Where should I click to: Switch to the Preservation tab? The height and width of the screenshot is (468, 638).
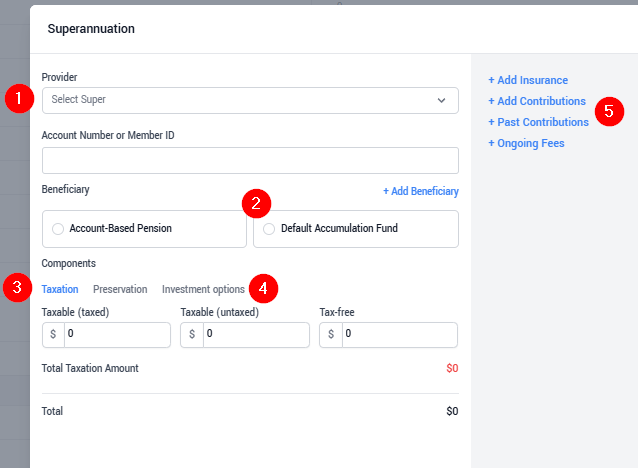pyautogui.click(x=120, y=289)
